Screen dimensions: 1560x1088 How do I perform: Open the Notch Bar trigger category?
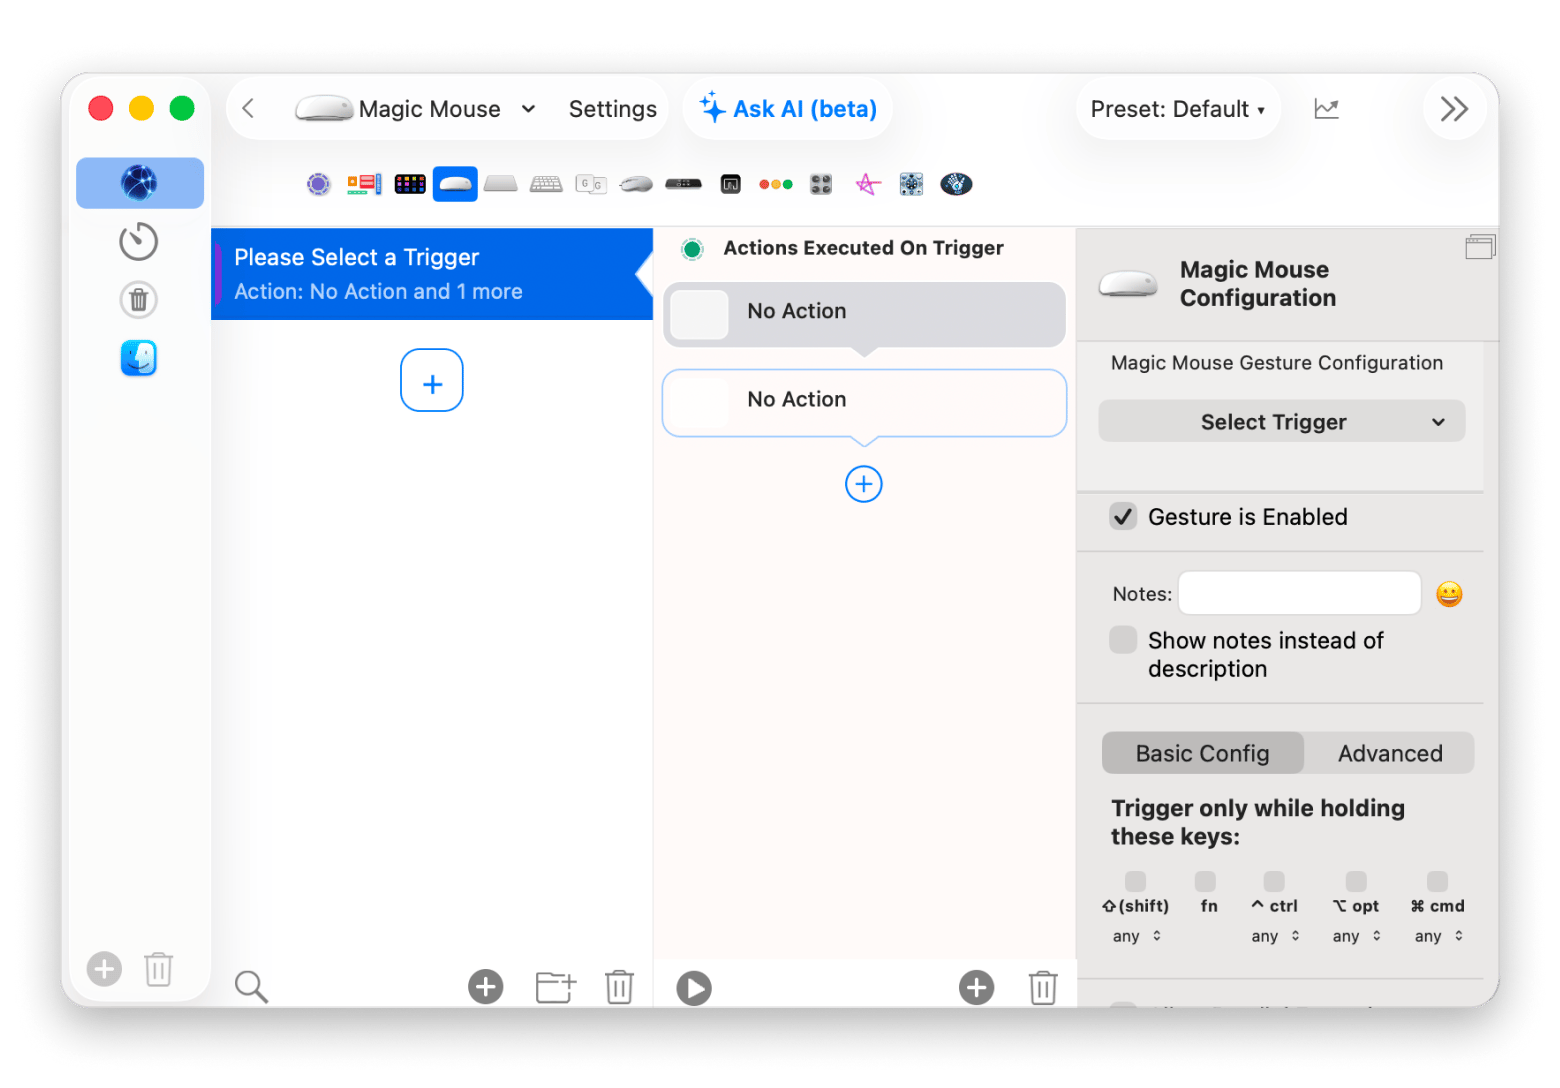(731, 184)
